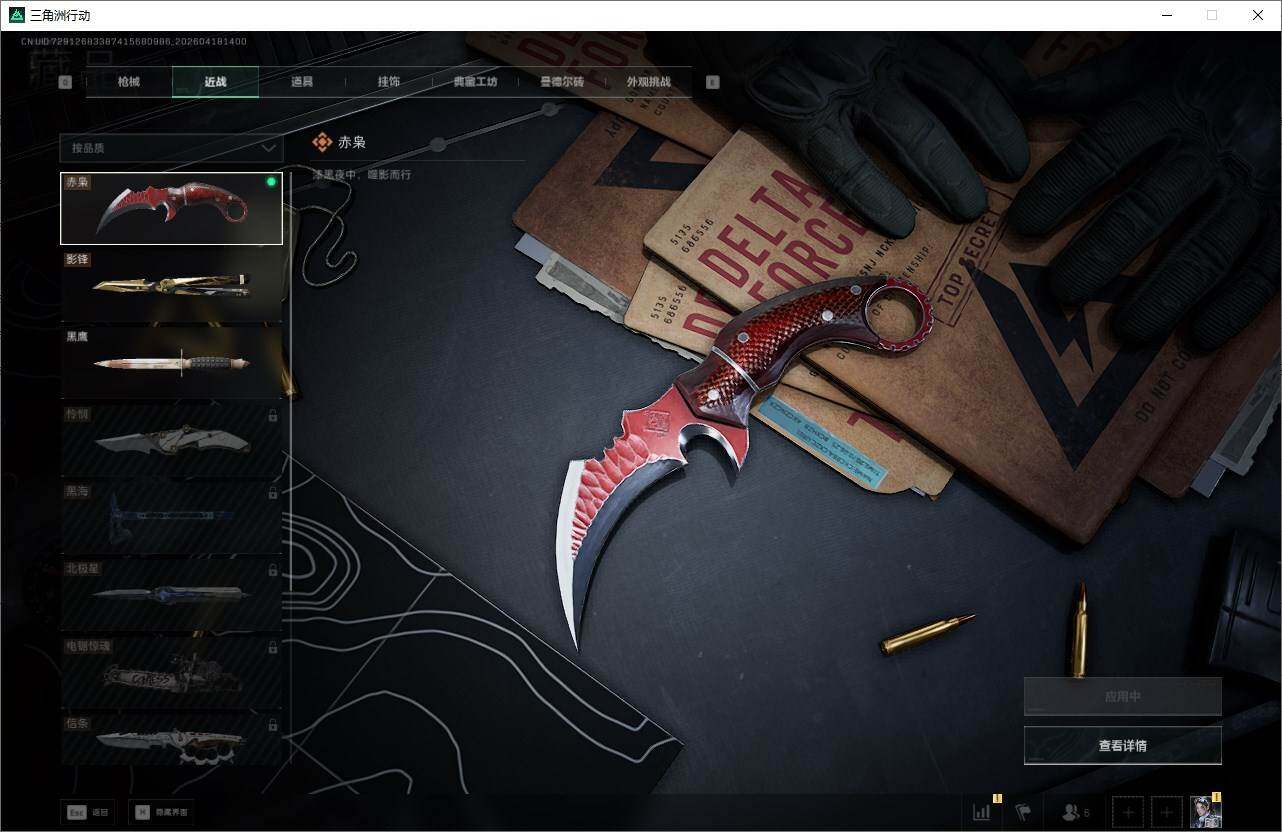Pick the locked 黑海 axe skin

171,517
